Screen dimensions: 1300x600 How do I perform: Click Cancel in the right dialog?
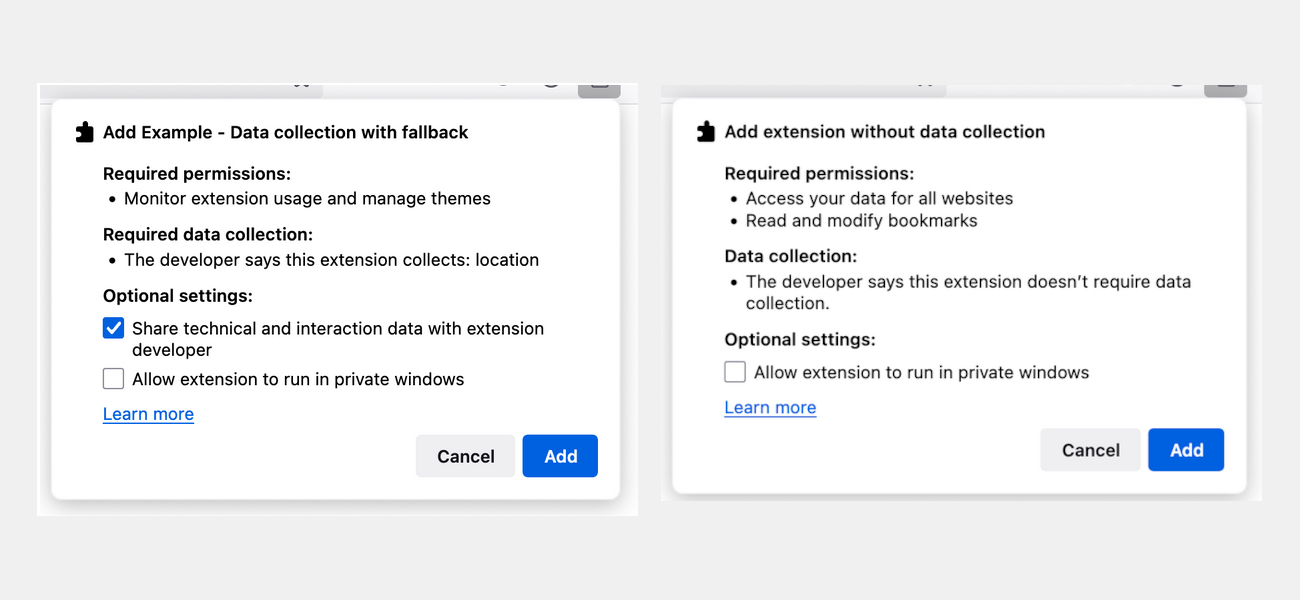coord(1090,450)
